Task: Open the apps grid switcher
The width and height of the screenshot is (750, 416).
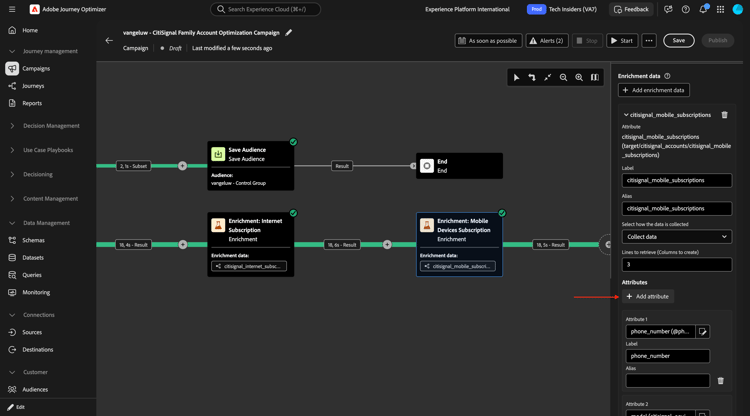Action: point(720,9)
